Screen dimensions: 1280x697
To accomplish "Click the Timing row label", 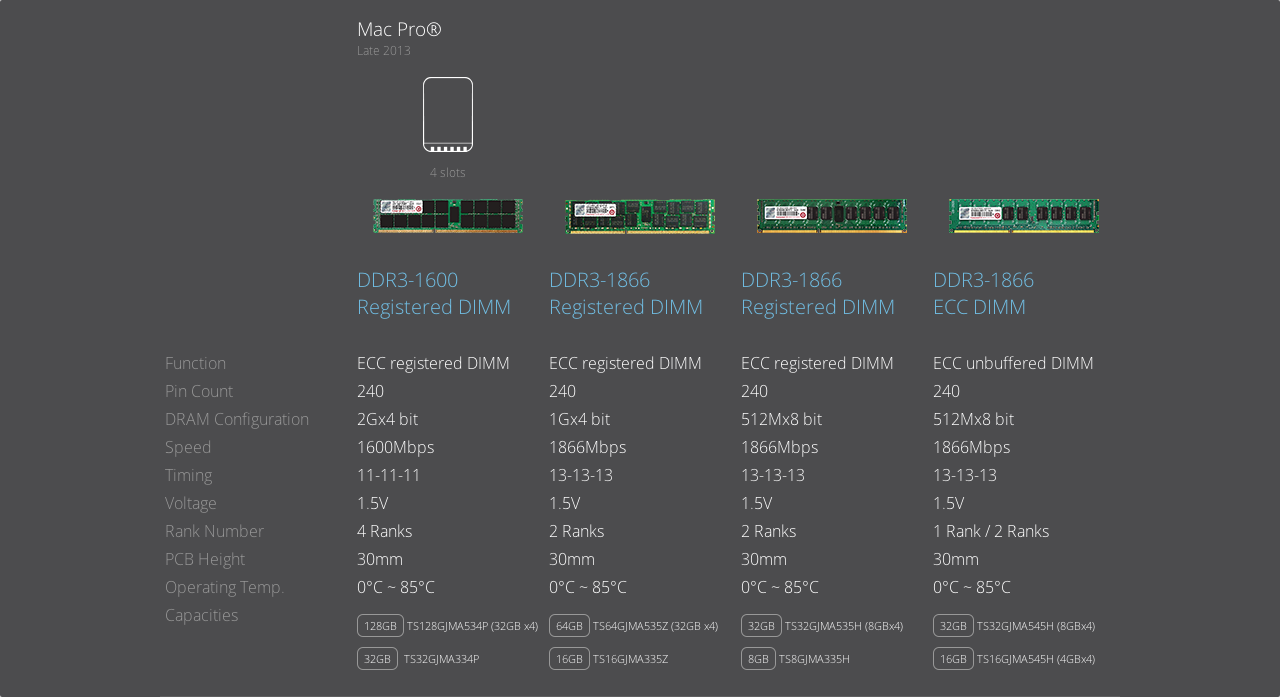I will pos(189,475).
